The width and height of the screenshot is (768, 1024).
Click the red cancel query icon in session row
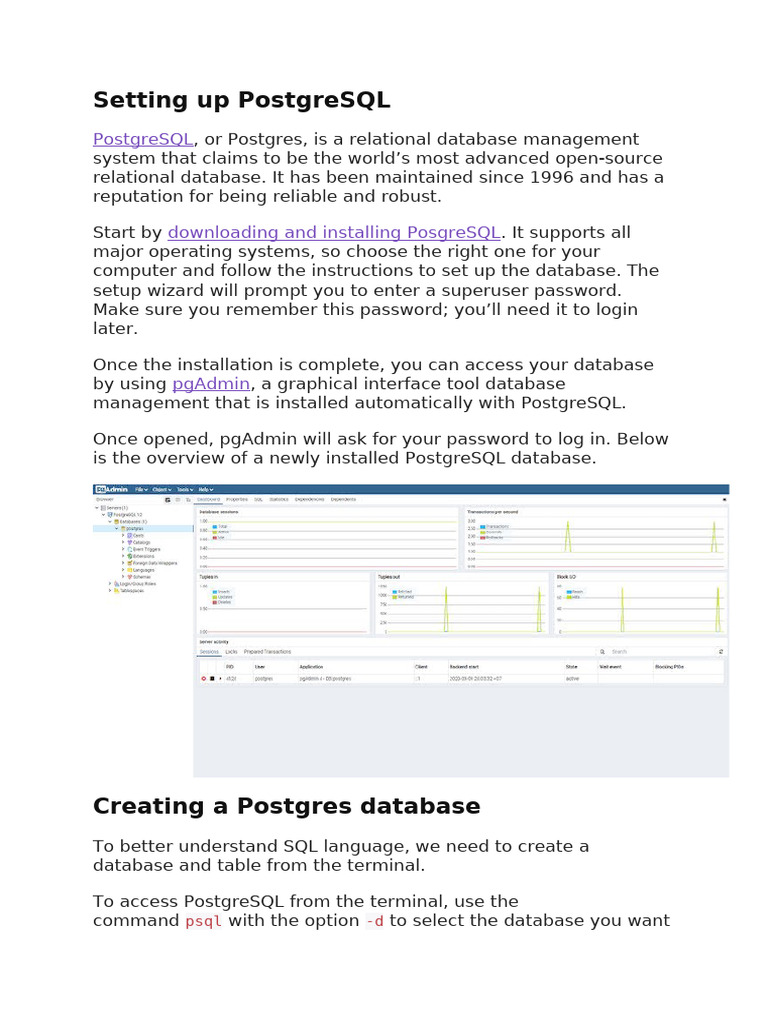204,679
